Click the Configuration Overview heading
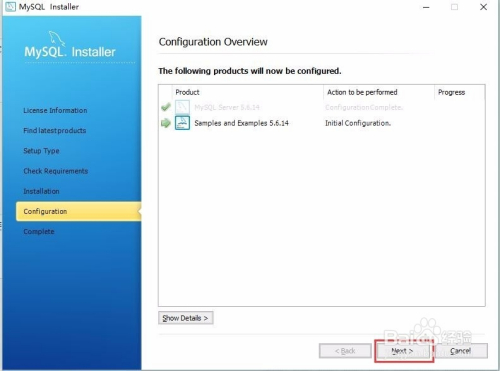 [213, 42]
